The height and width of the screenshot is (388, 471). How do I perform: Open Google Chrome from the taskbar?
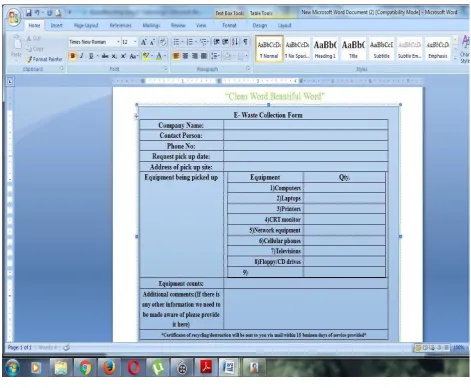pos(85,368)
